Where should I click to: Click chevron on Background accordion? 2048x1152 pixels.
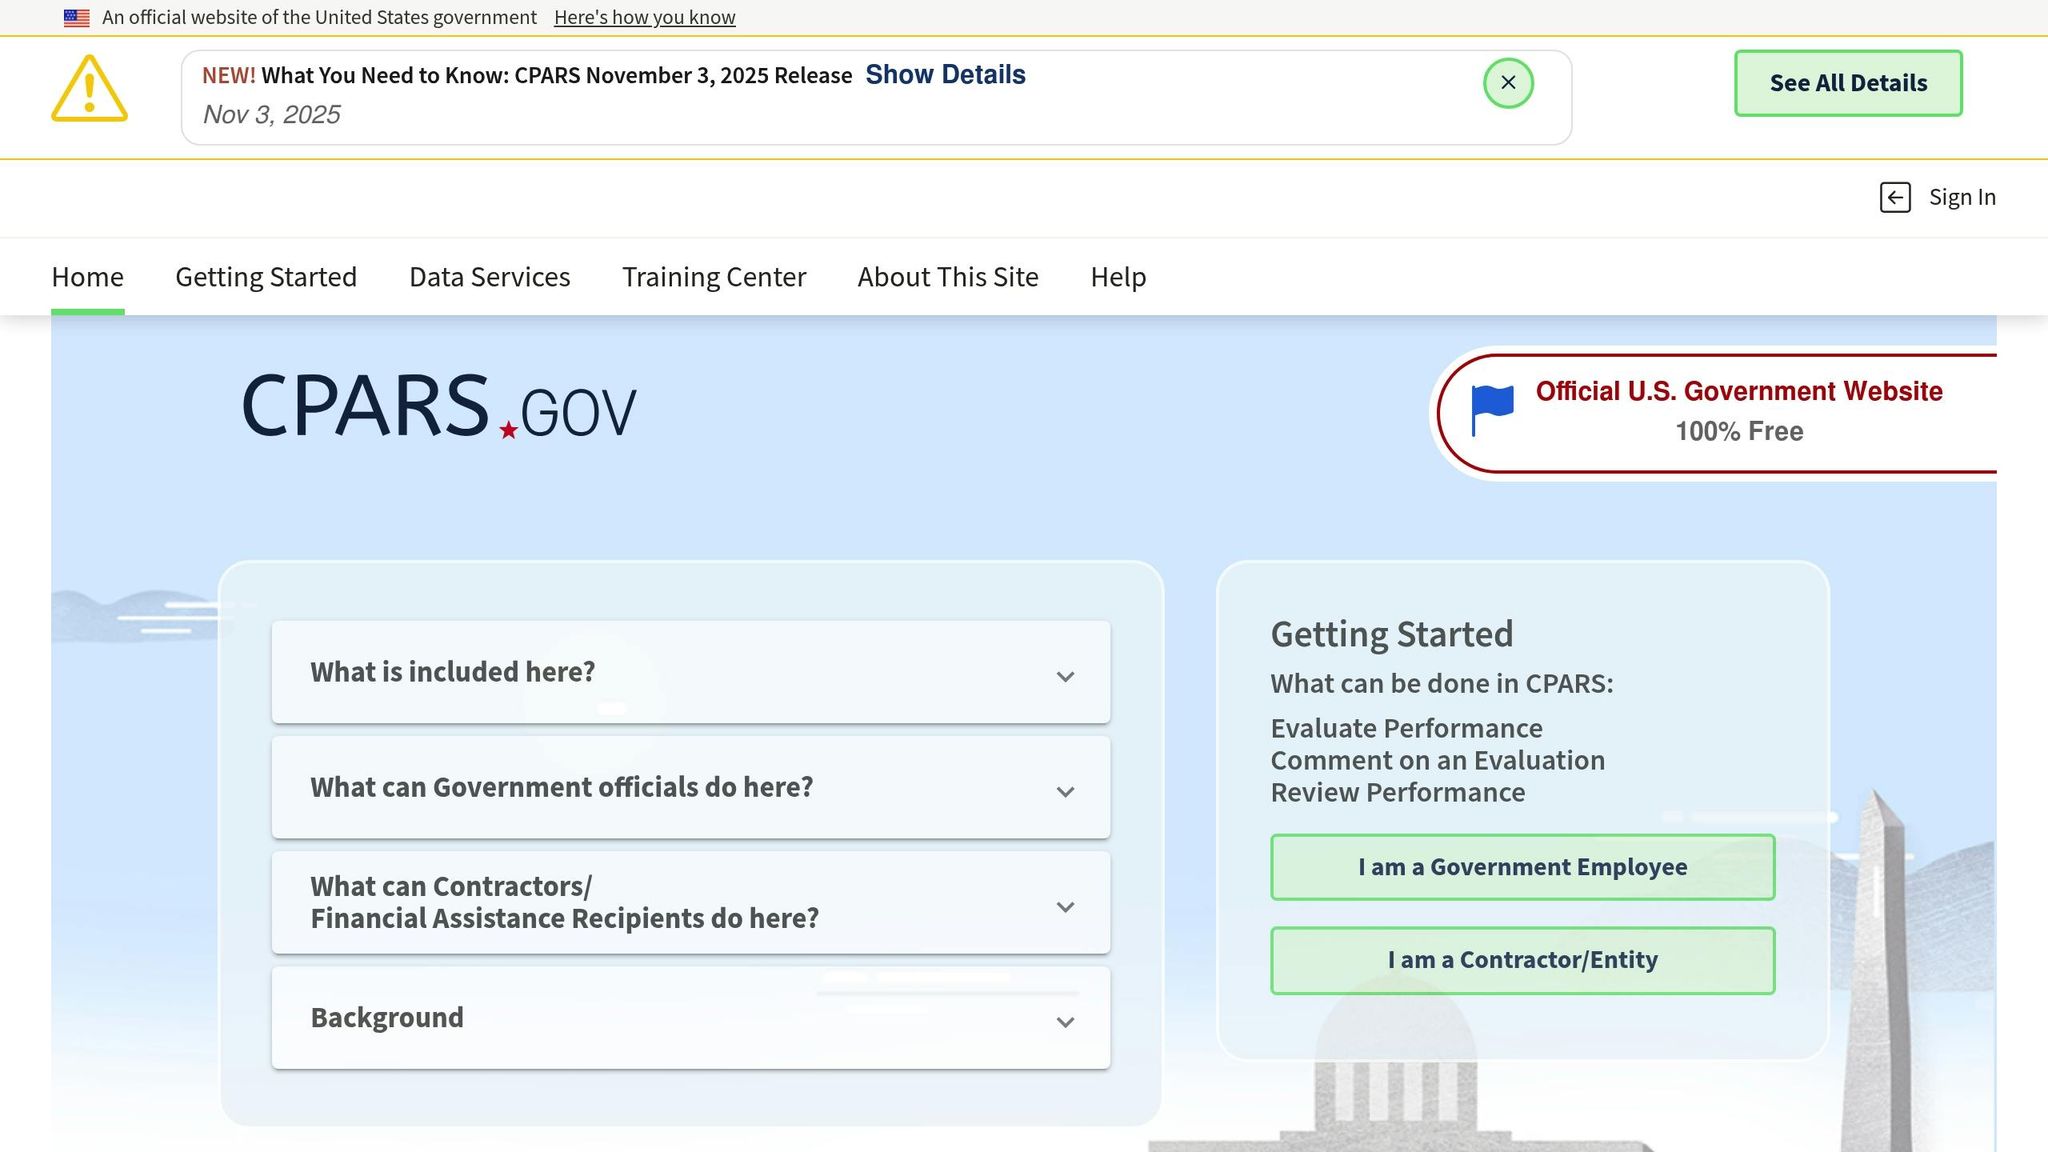pos(1065,1022)
